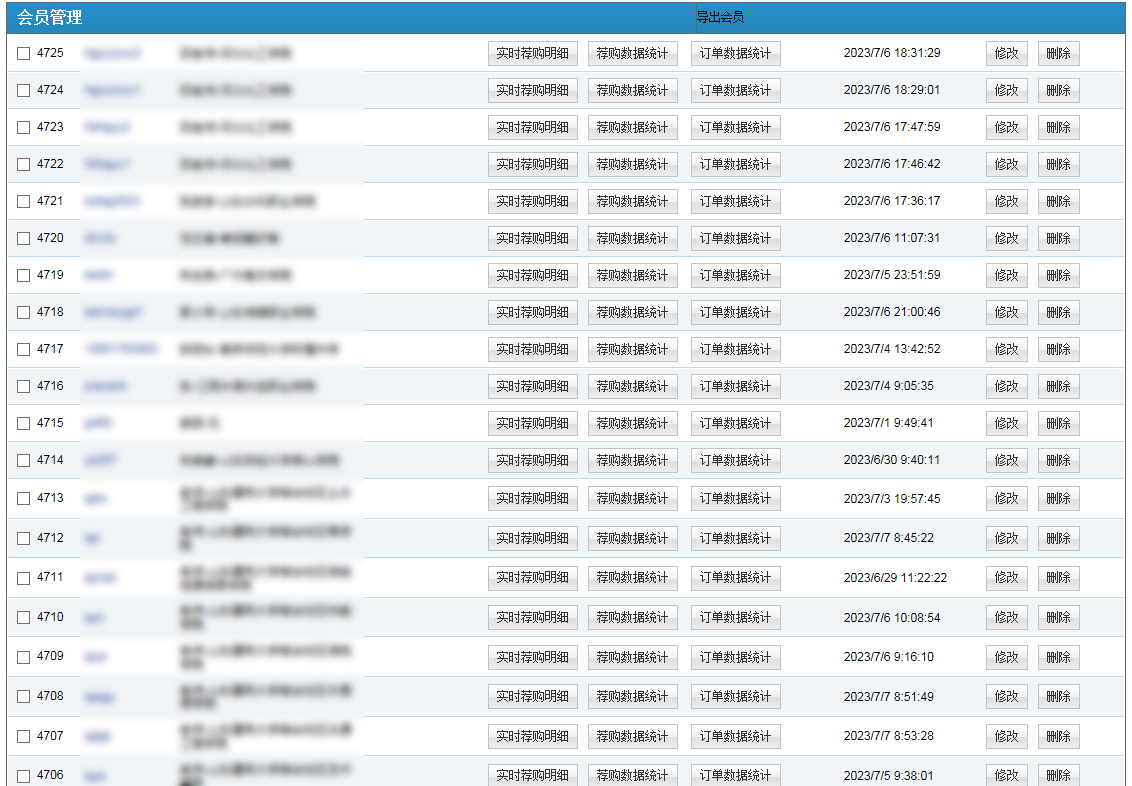The width and height of the screenshot is (1132, 786).
Task: Open 荐购数据统计 for member 4723
Action: (x=632, y=128)
